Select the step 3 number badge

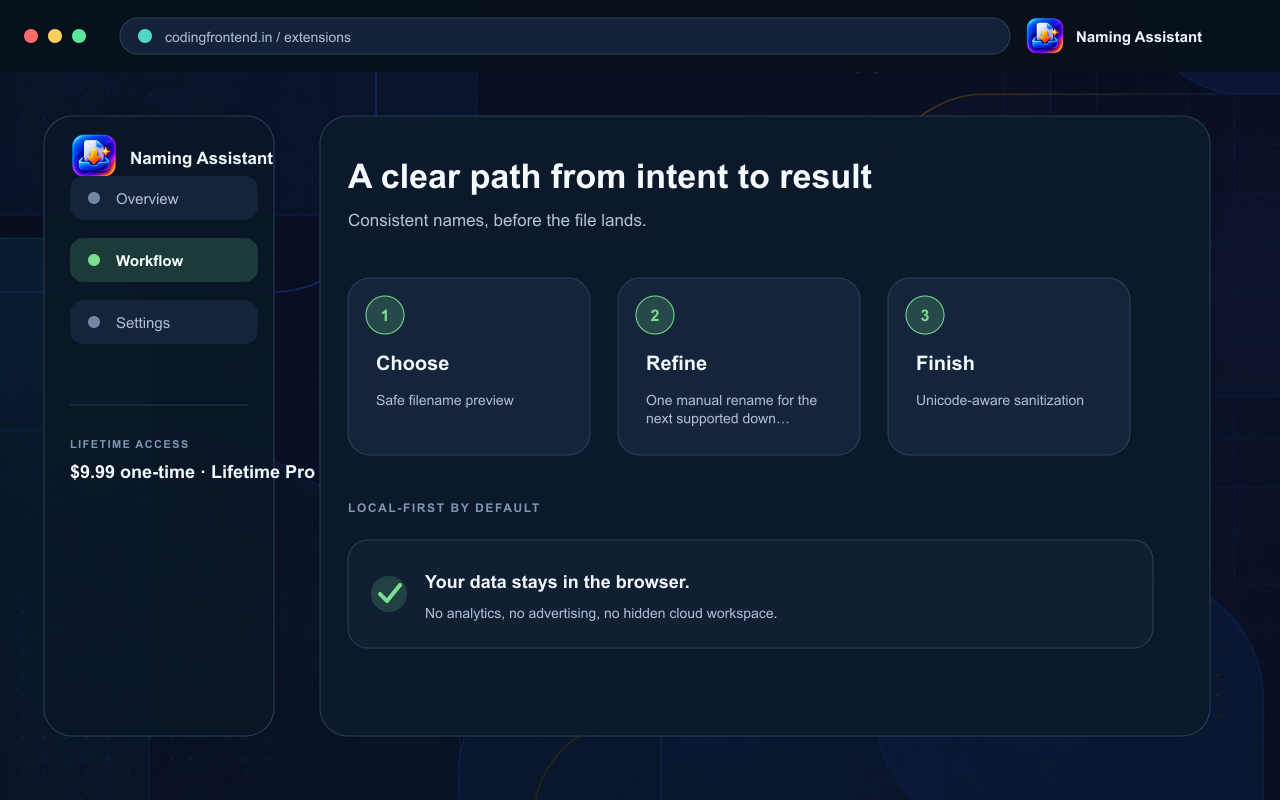click(x=925, y=315)
